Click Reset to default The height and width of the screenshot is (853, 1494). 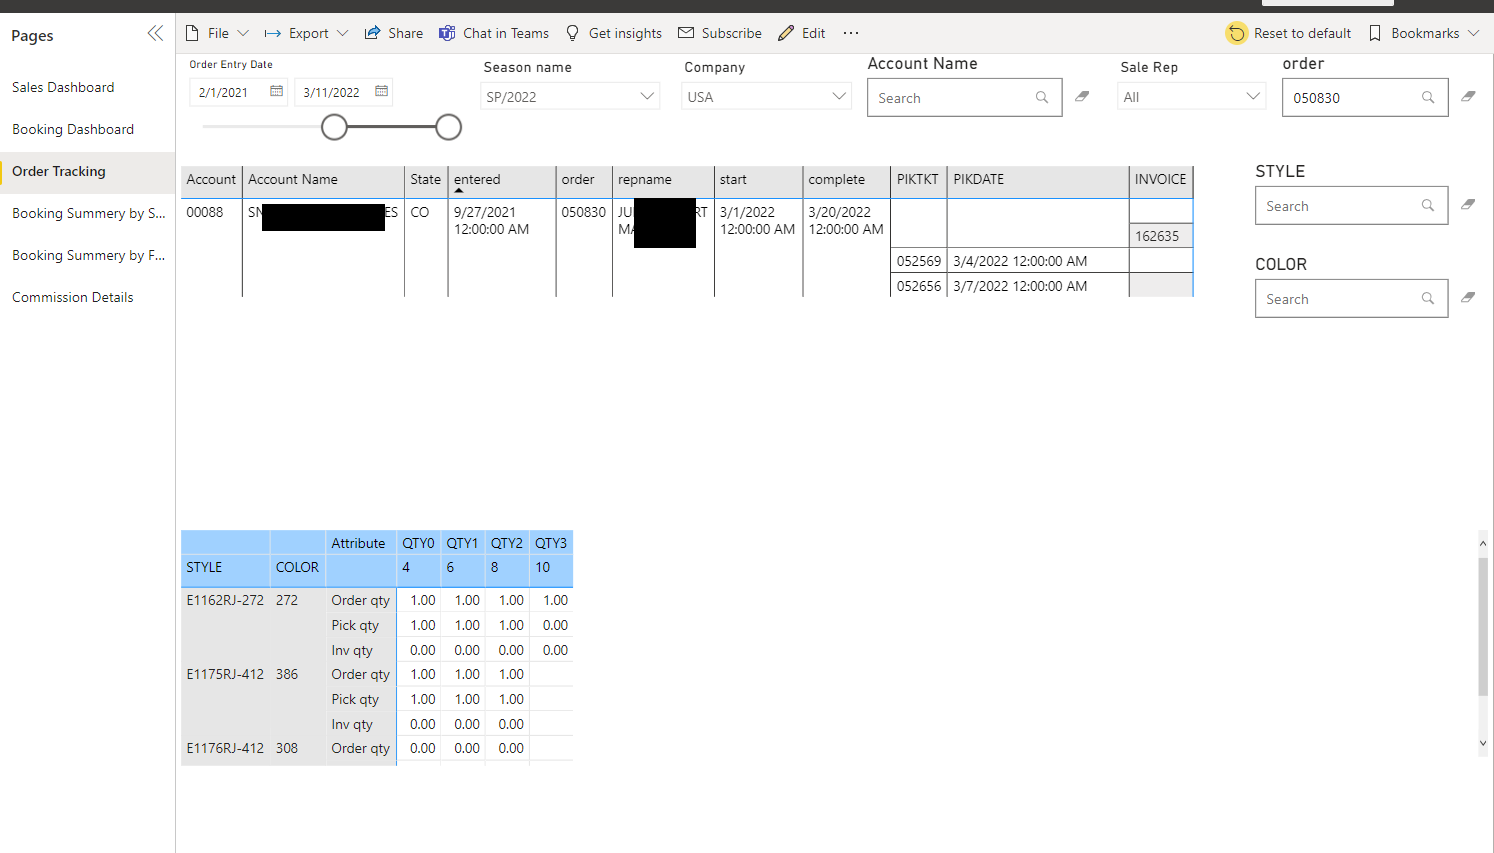(x=1288, y=33)
